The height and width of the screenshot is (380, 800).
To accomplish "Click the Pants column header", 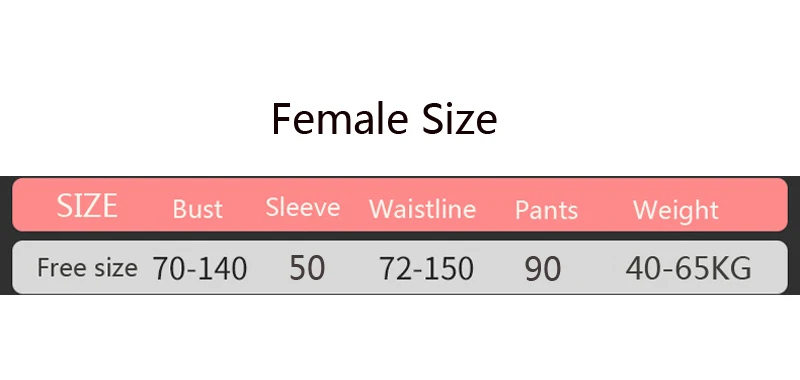I will pos(546,210).
